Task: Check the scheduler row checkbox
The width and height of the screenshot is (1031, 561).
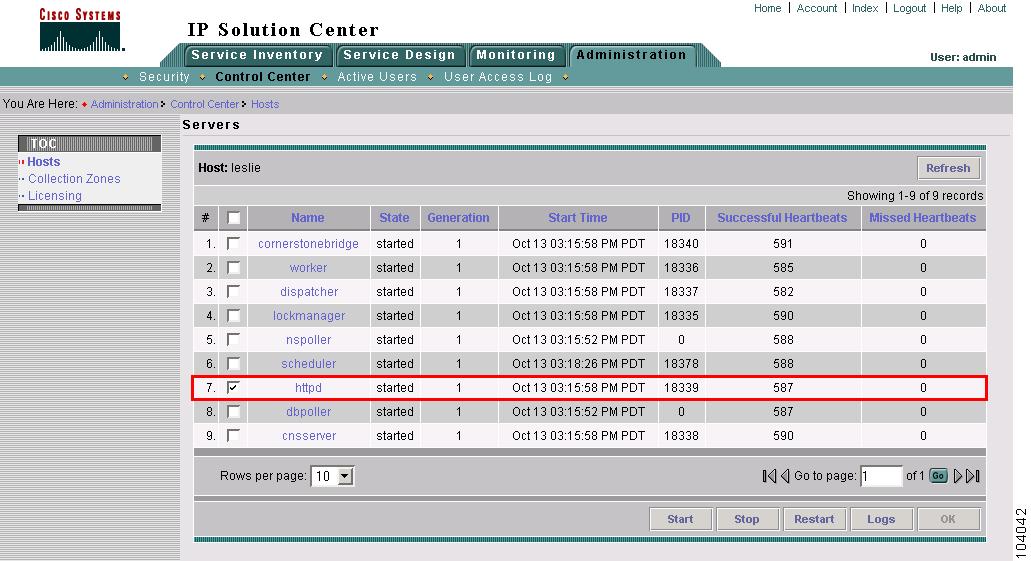Action: click(x=233, y=364)
